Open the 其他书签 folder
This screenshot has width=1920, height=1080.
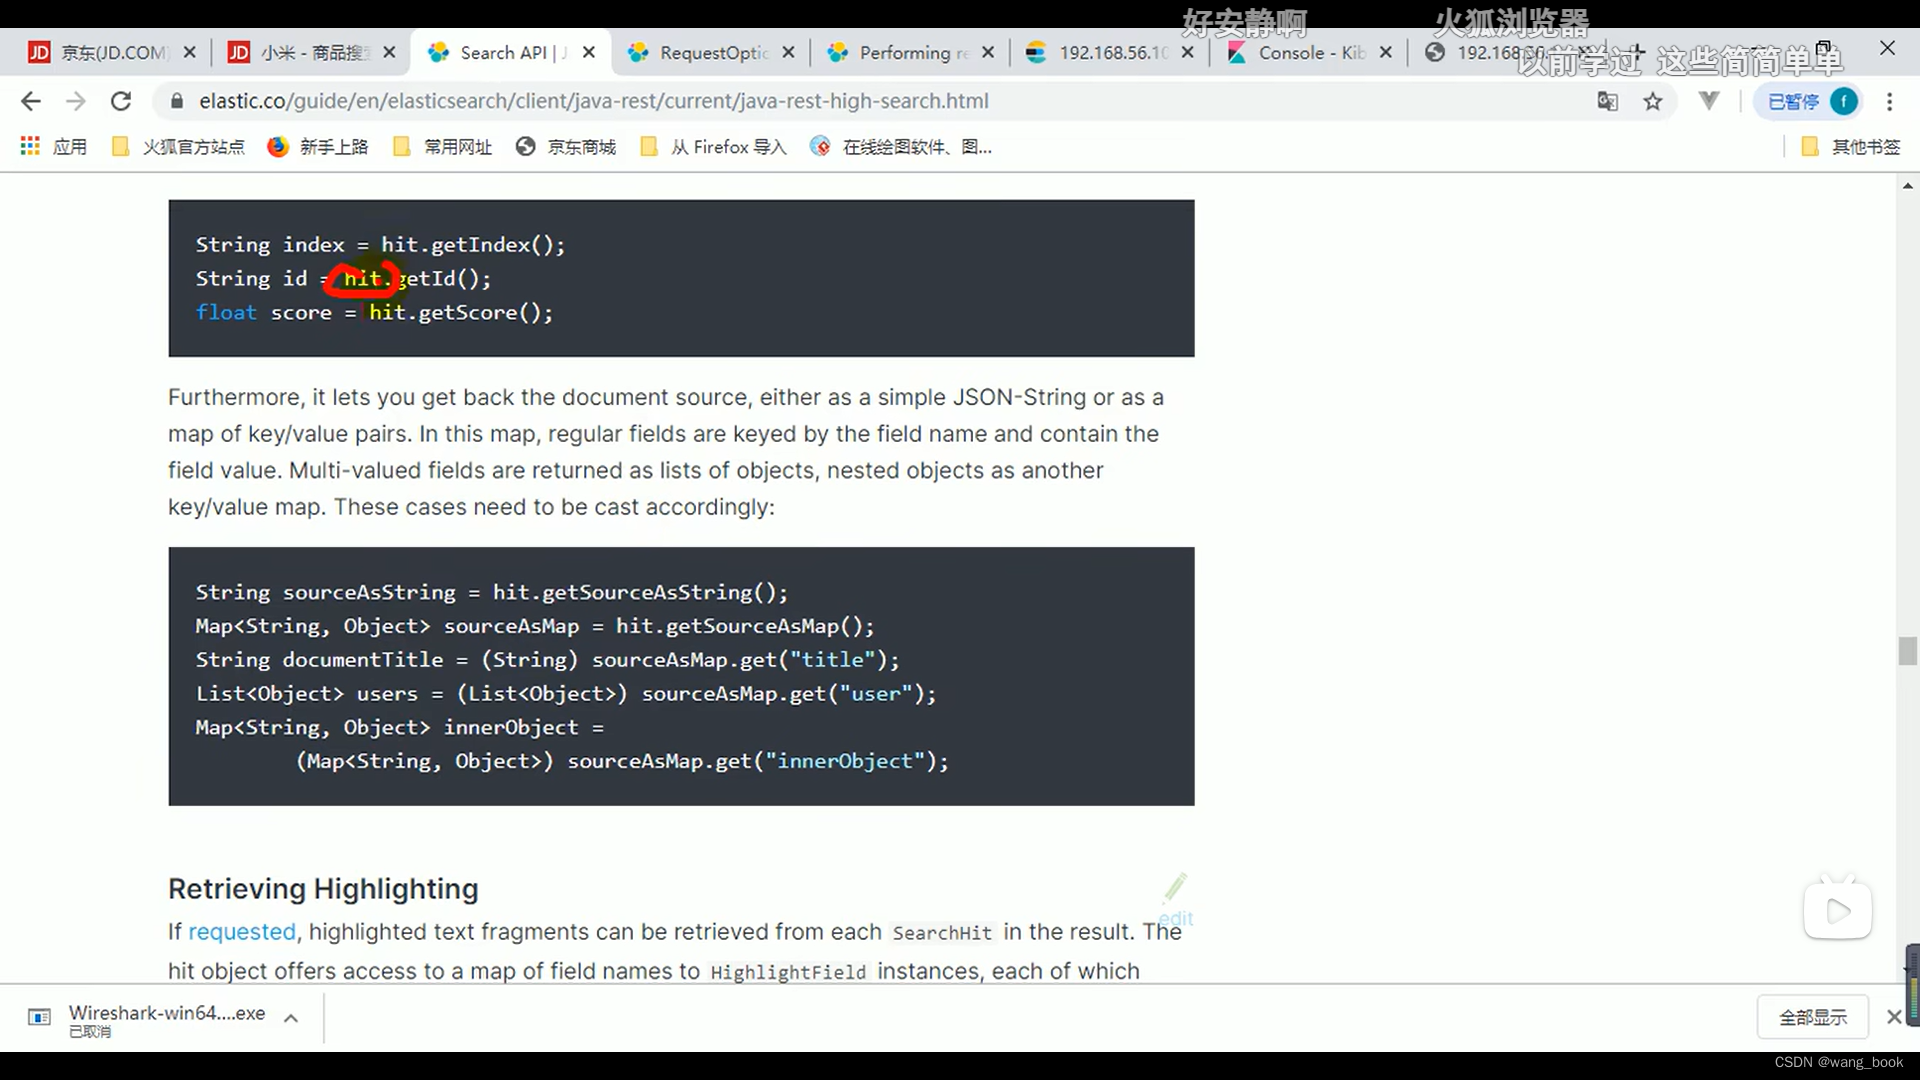[1850, 147]
